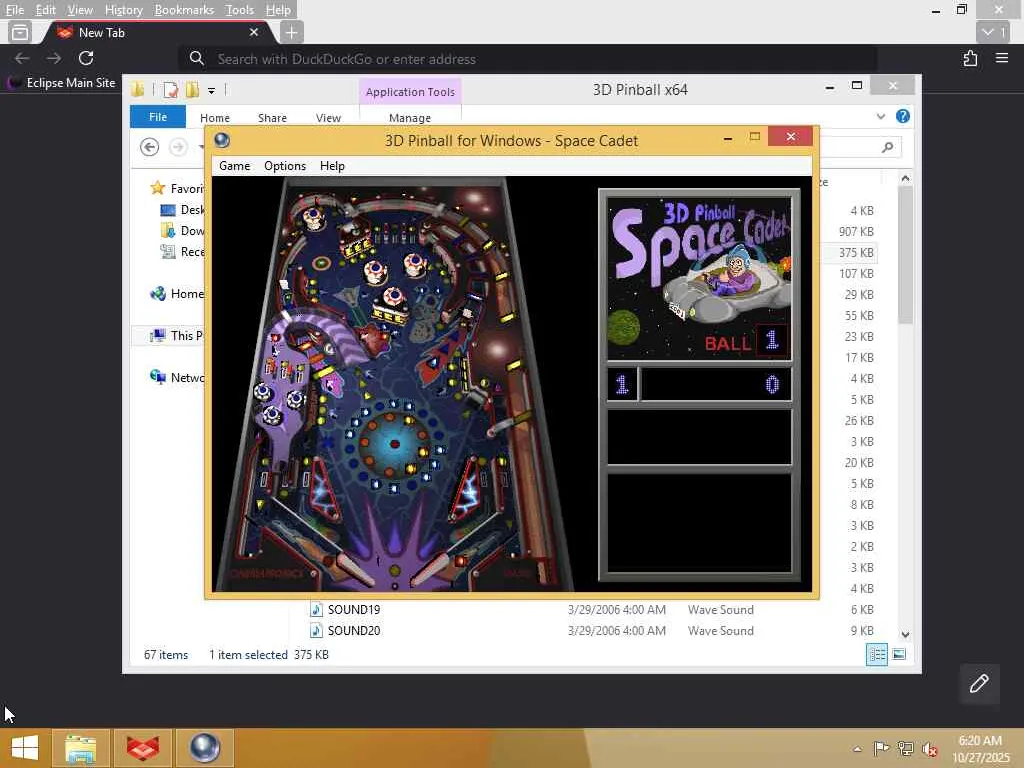Expand the Explorer ribbon chevron
Viewport: 1024px width, 768px height.
pos(880,116)
